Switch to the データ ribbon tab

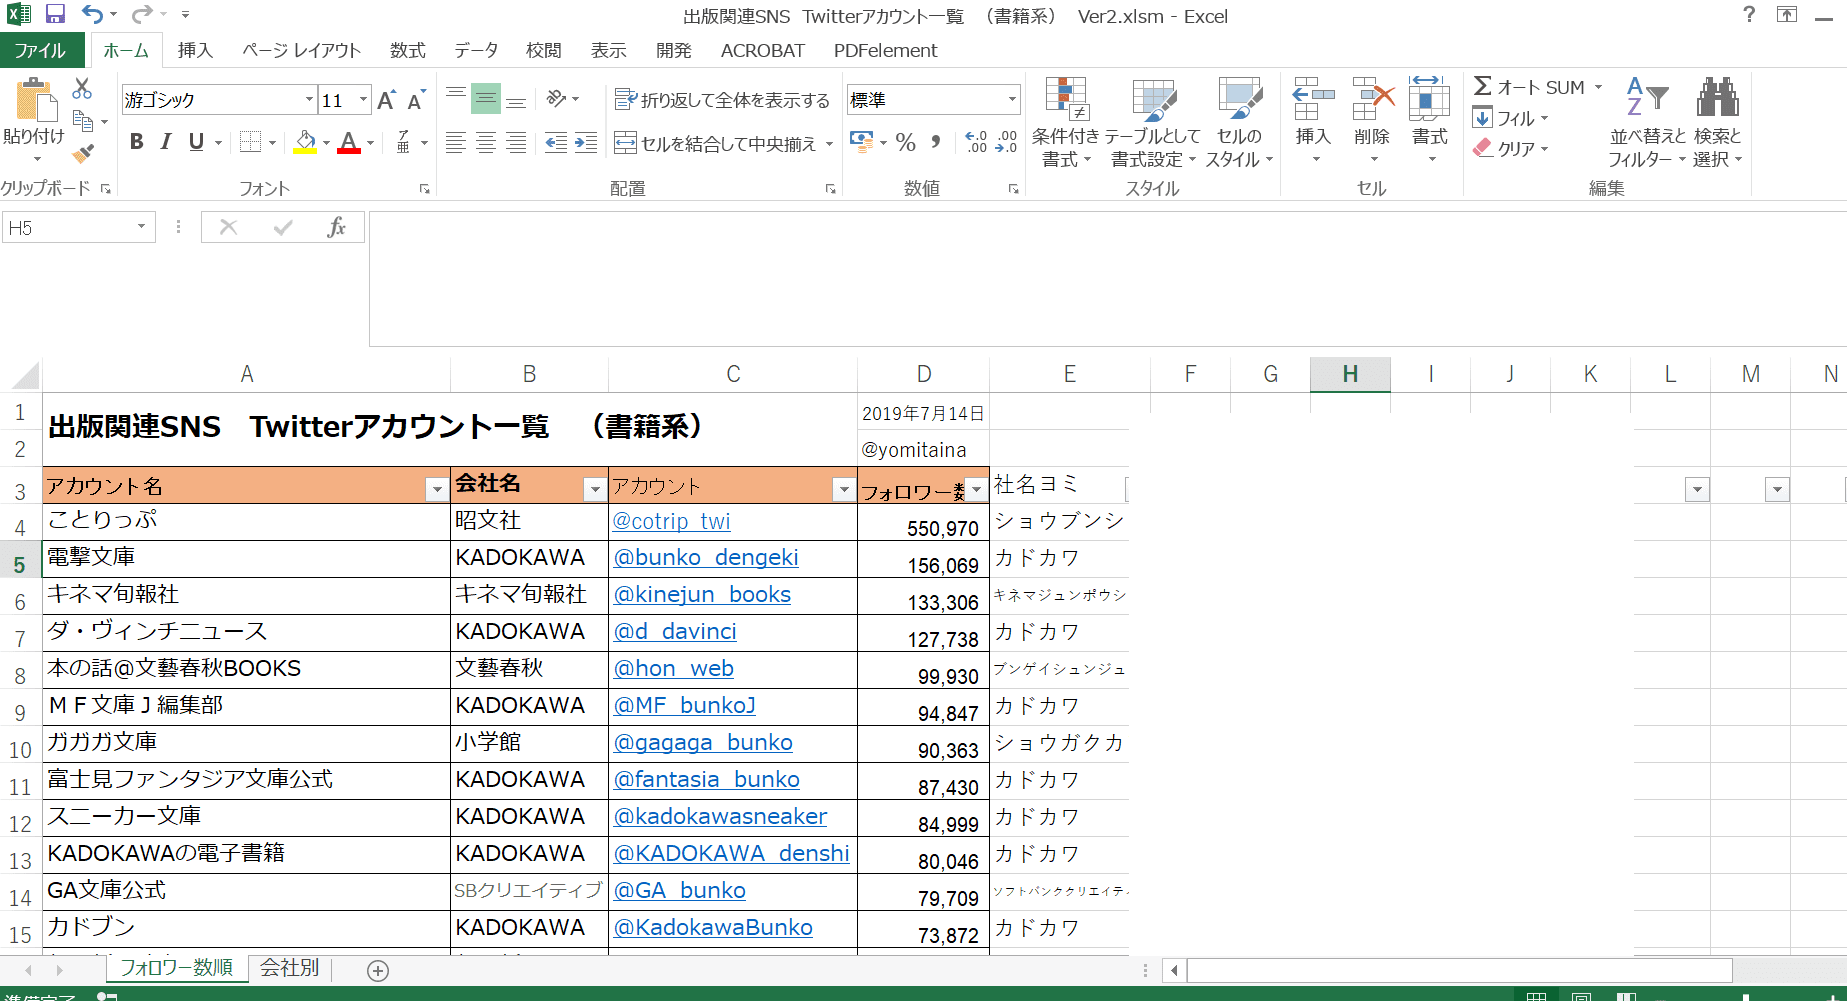click(476, 50)
